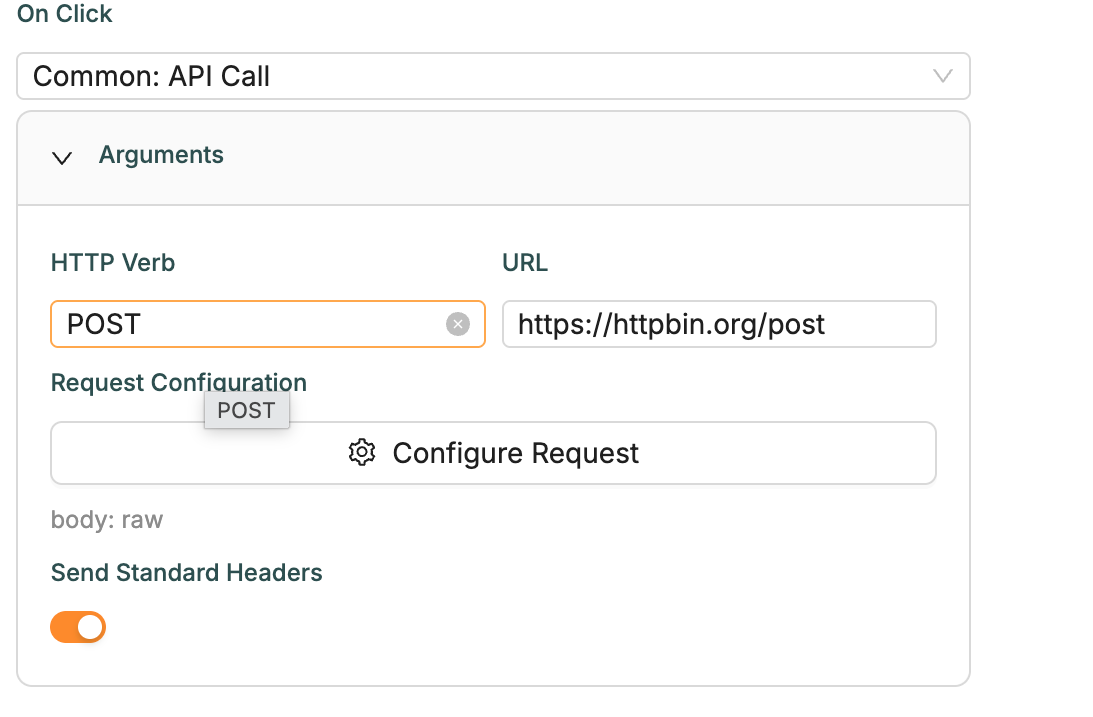Viewport: 1093px width, 717px height.
Task: Click the URL field label
Action: [525, 263]
